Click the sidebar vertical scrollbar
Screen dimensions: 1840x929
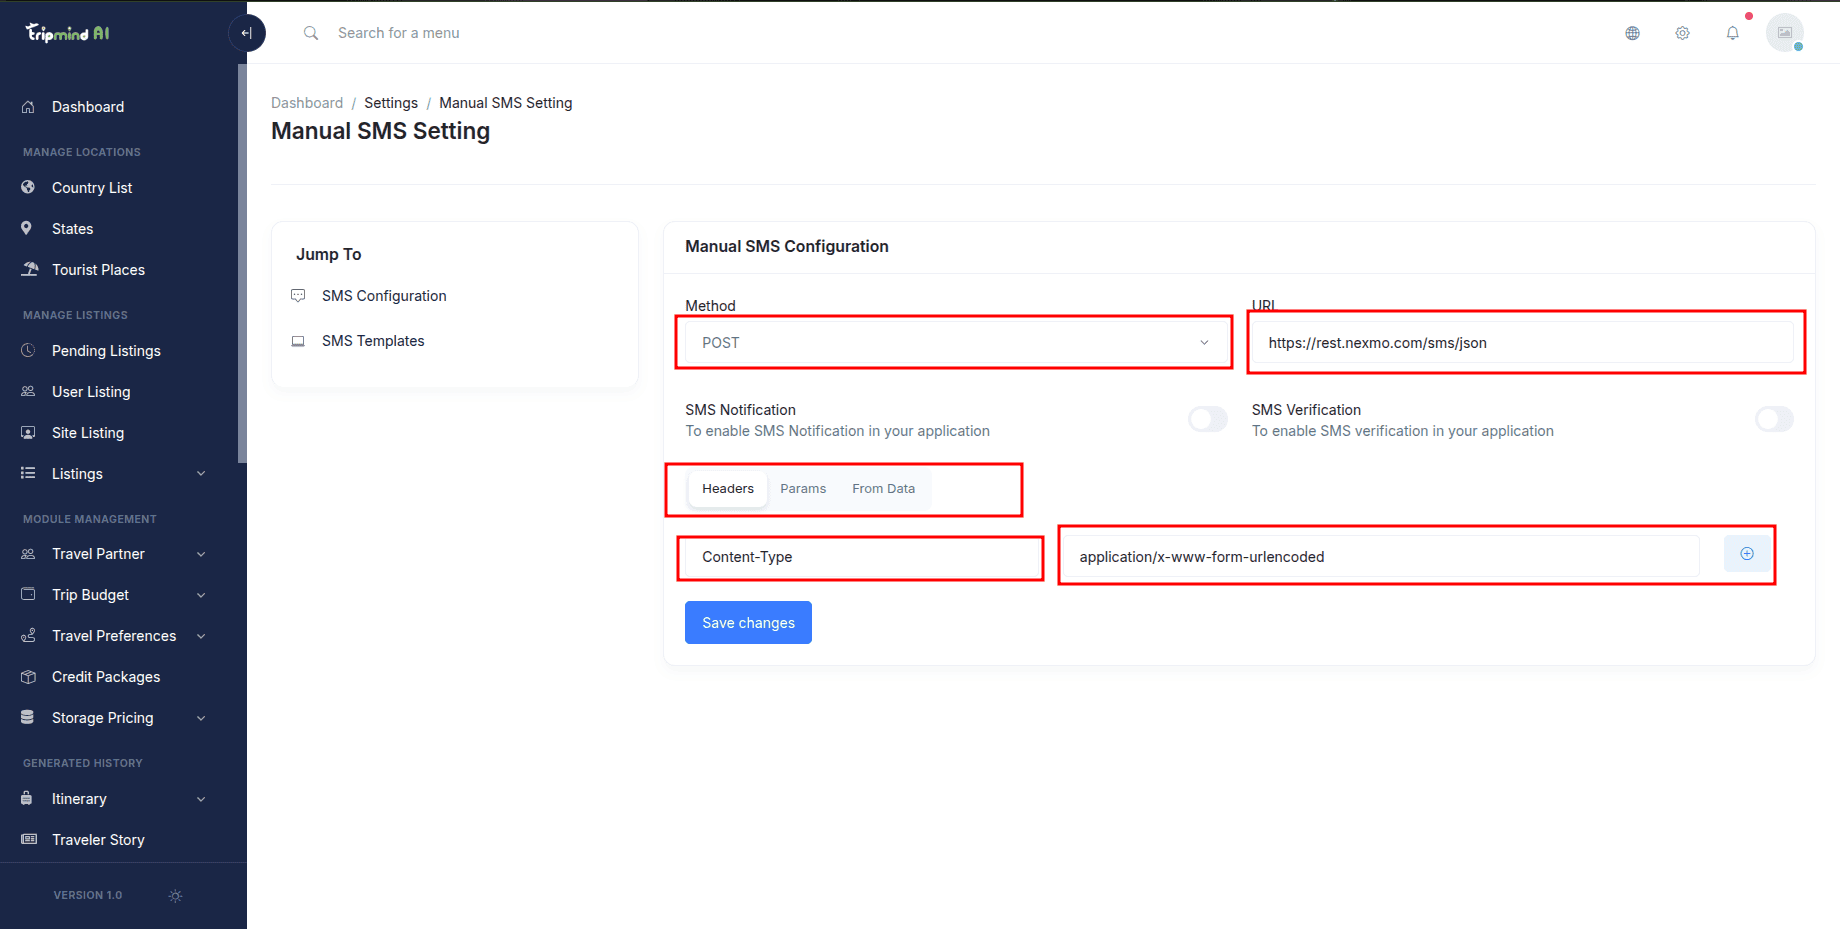point(242,264)
